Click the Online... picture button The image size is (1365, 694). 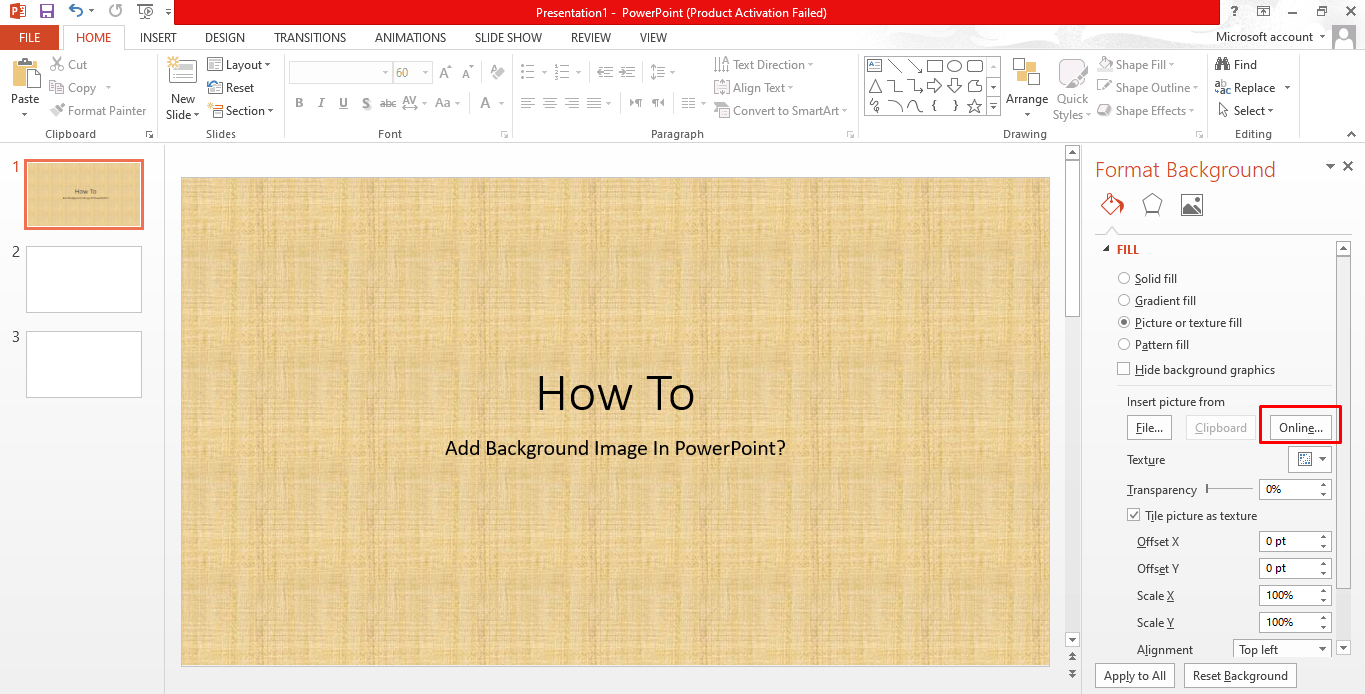[x=1301, y=428]
